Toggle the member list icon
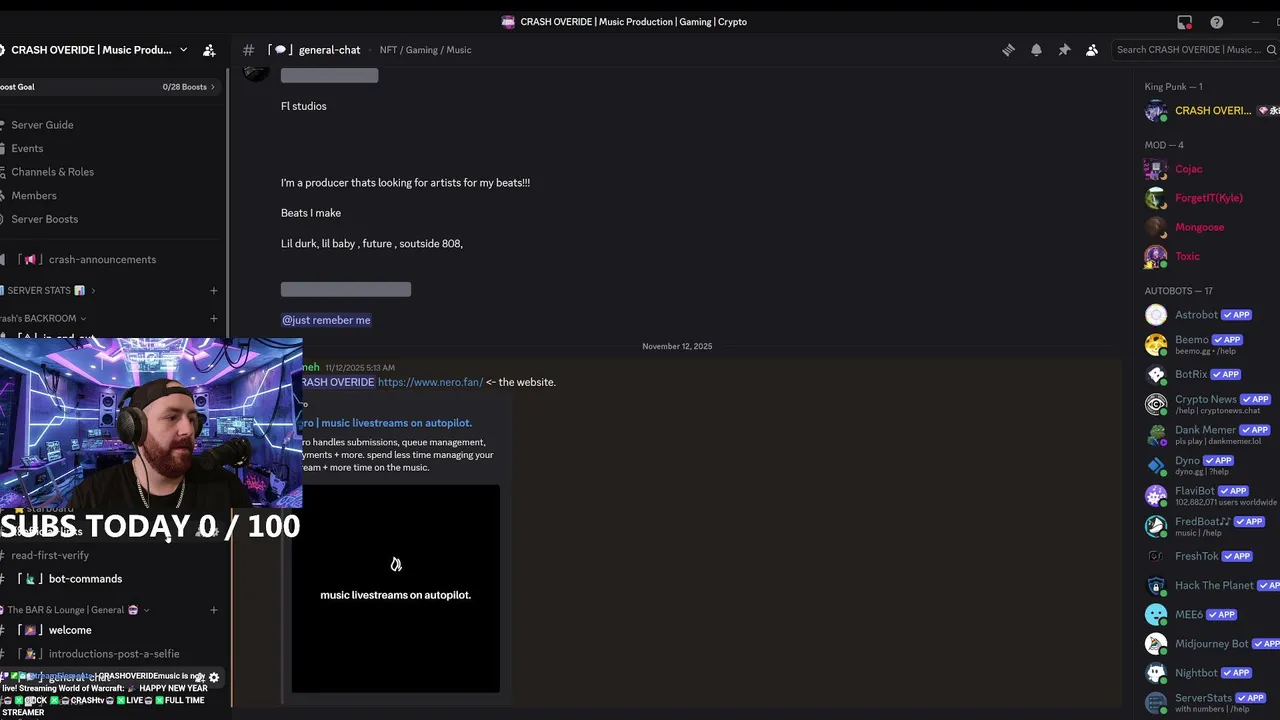The width and height of the screenshot is (1280, 720). coord(1092,50)
